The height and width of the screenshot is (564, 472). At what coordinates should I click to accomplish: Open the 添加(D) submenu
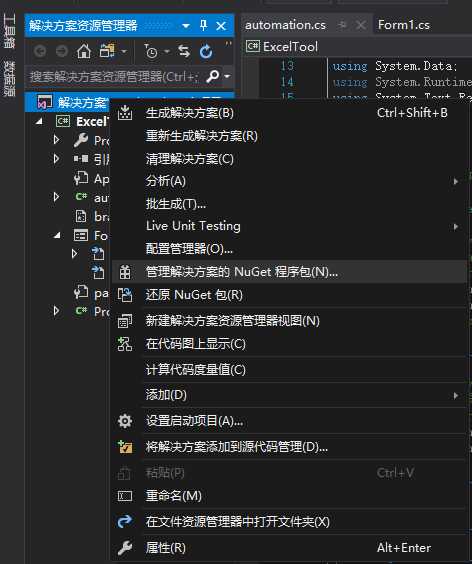tap(289, 395)
